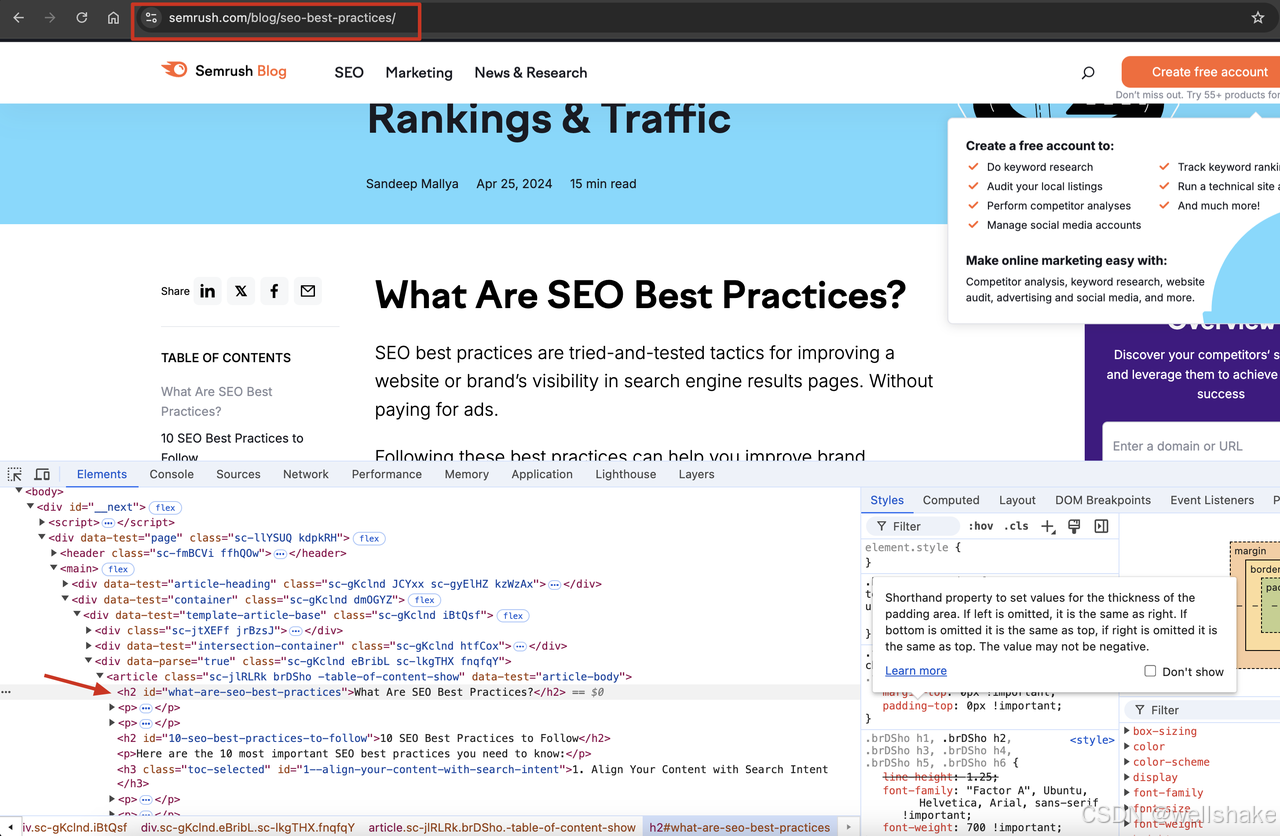The height and width of the screenshot is (836, 1280).
Task: Open the SEO navigation menu
Action: [349, 72]
